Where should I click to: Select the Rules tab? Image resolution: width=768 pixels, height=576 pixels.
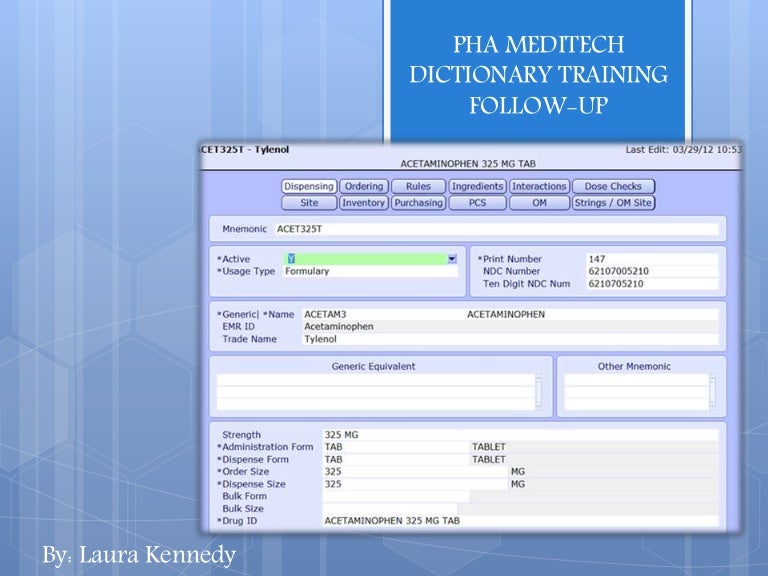point(418,186)
